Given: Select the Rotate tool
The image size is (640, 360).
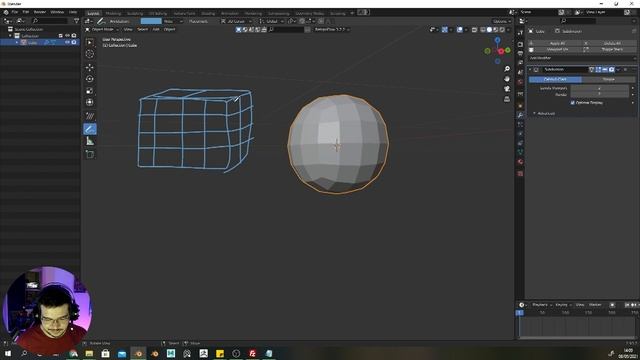Looking at the screenshot, I should coord(90,79).
